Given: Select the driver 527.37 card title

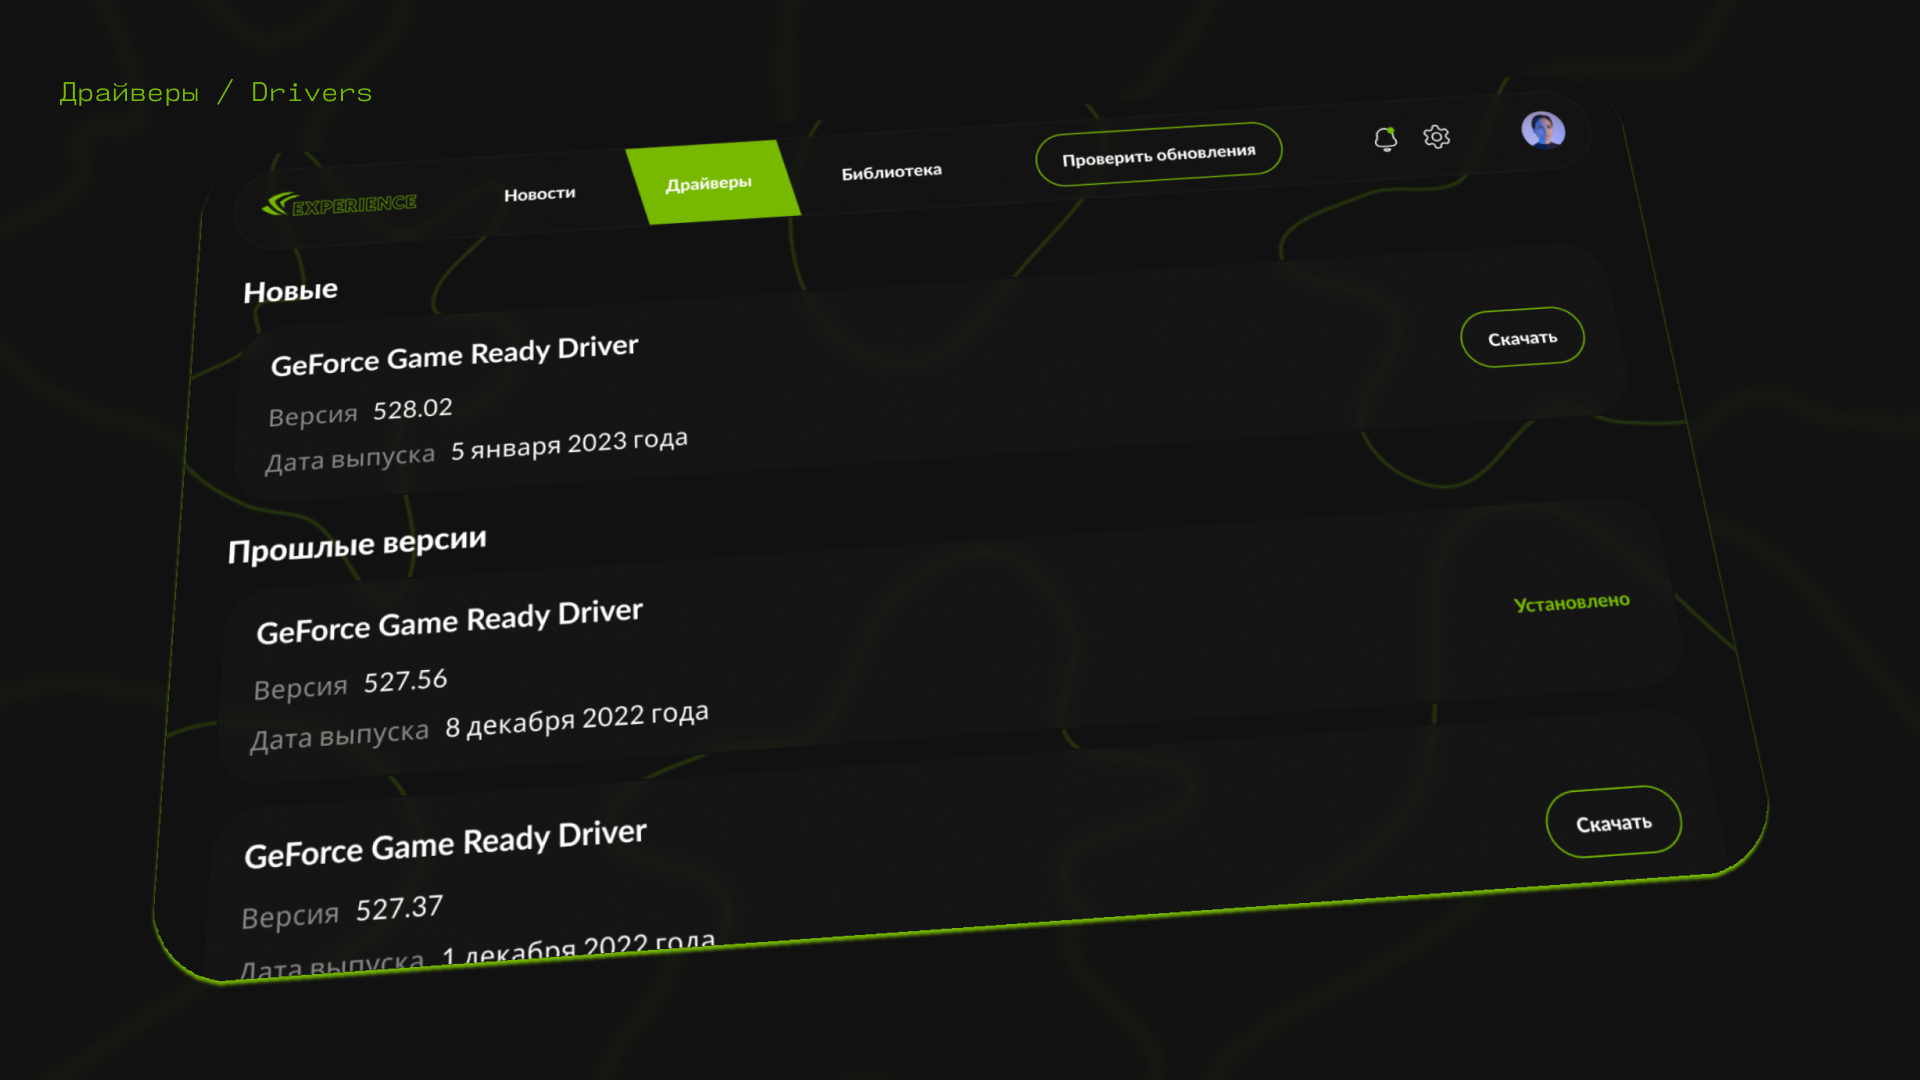Looking at the screenshot, I should pyautogui.click(x=445, y=845).
